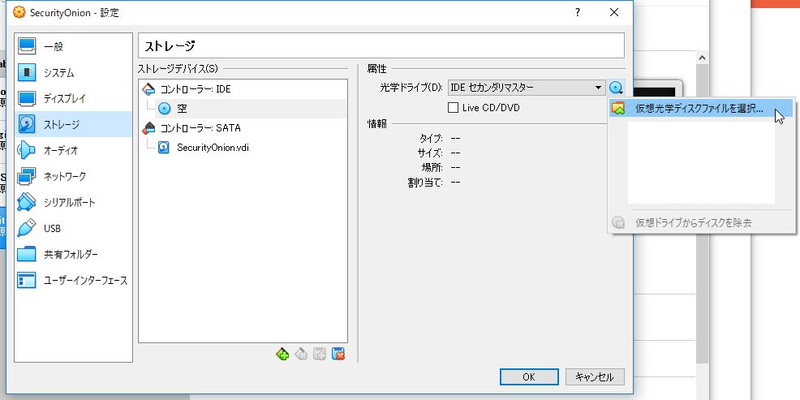Click the network monitors icon in sidebar
The height and width of the screenshot is (400, 800).
tap(27, 177)
